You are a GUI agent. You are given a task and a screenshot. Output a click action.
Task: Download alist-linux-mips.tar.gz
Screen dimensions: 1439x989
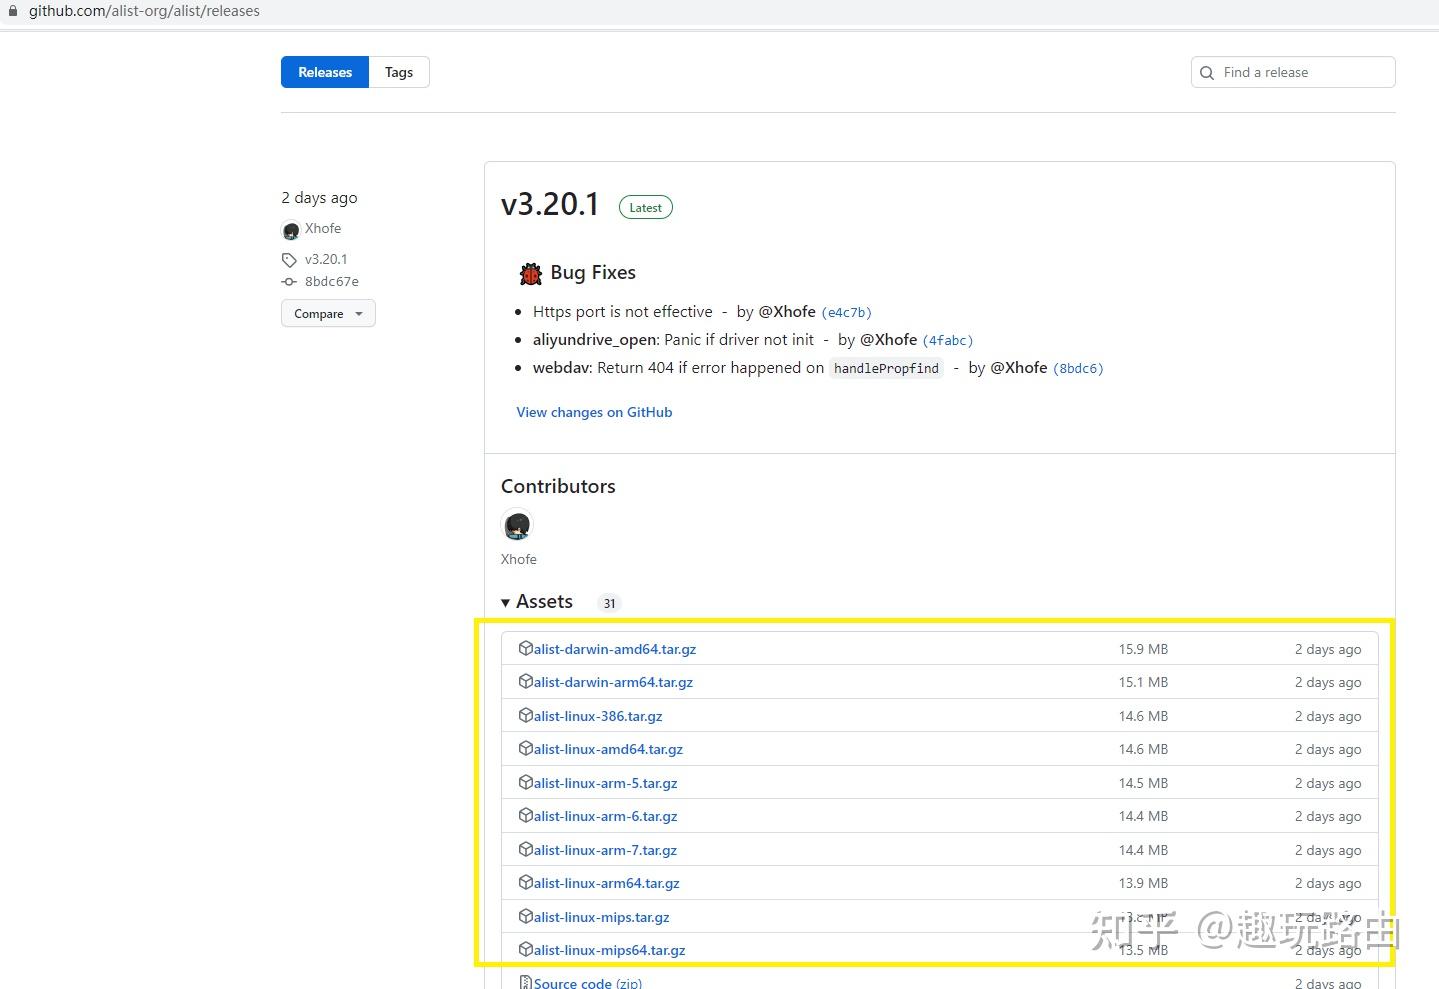click(x=601, y=917)
